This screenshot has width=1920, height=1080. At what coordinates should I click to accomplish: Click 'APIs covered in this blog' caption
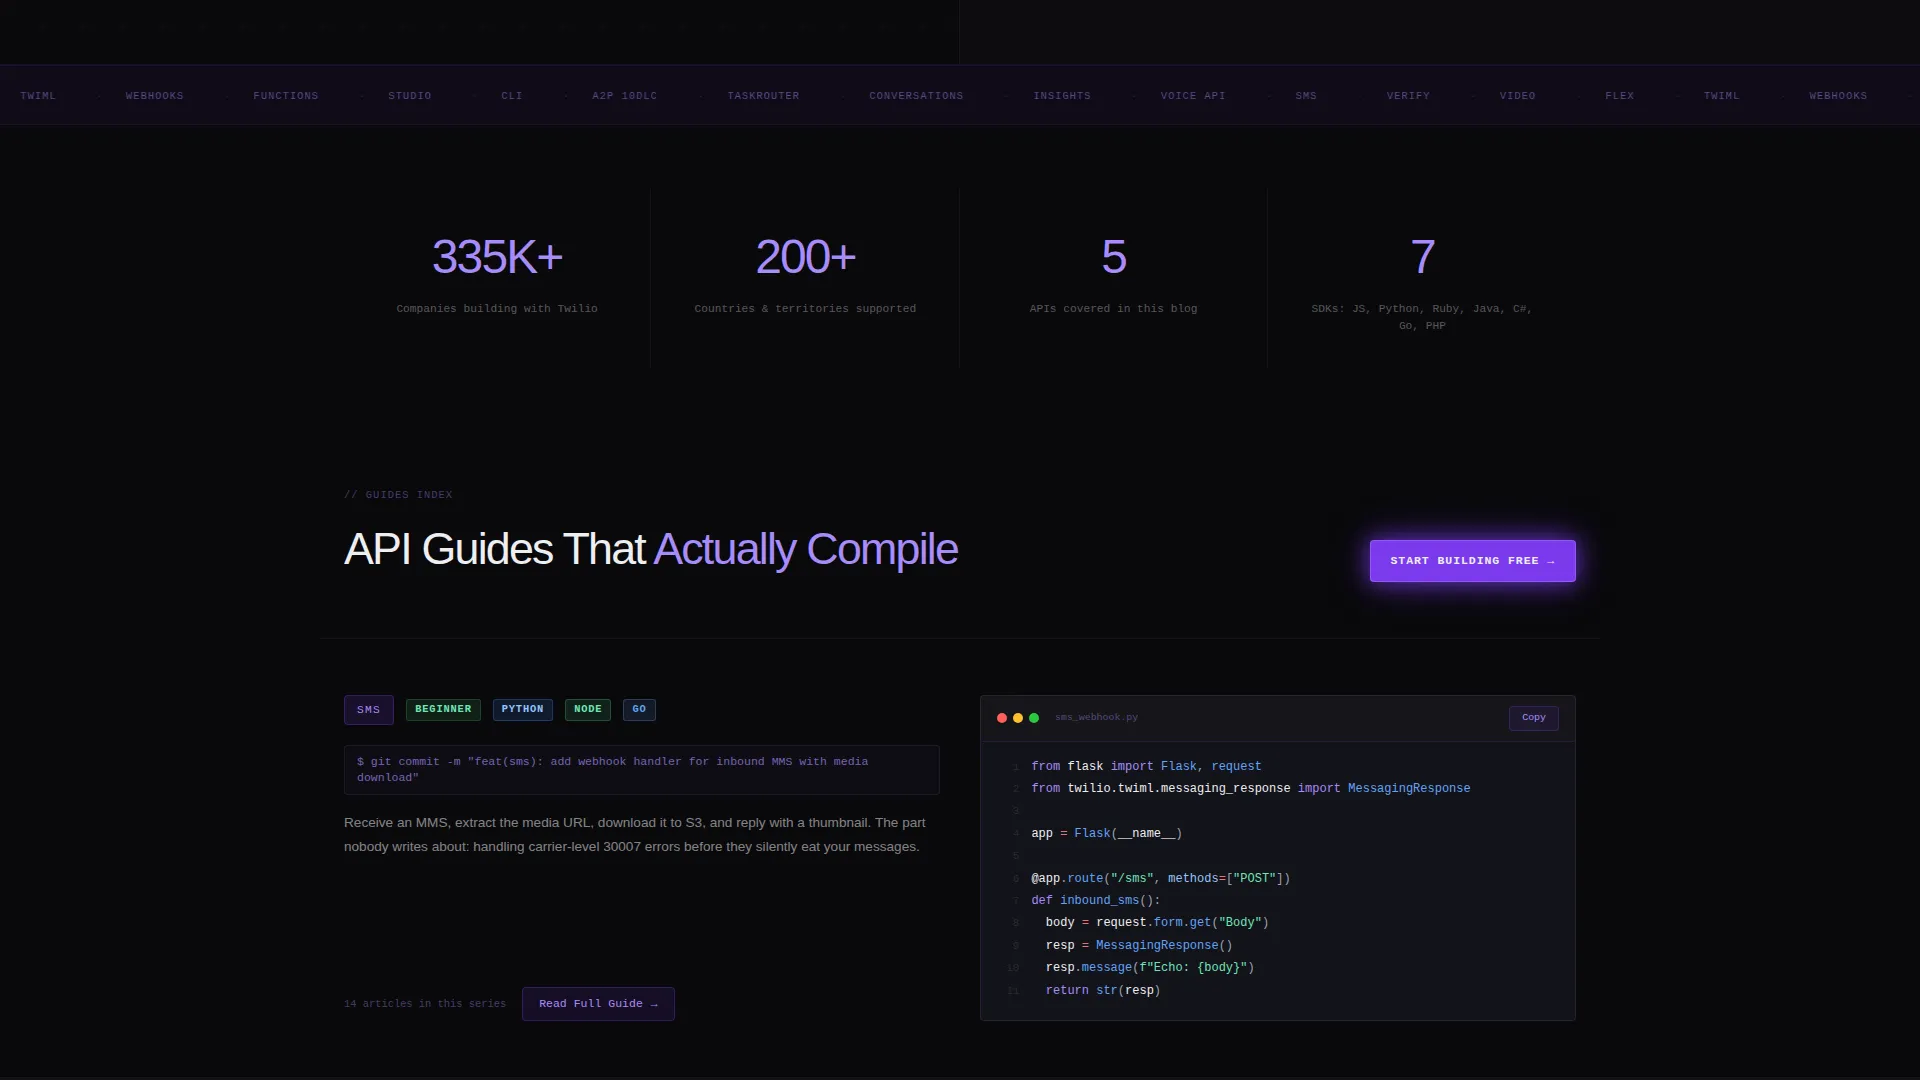click(x=1113, y=309)
